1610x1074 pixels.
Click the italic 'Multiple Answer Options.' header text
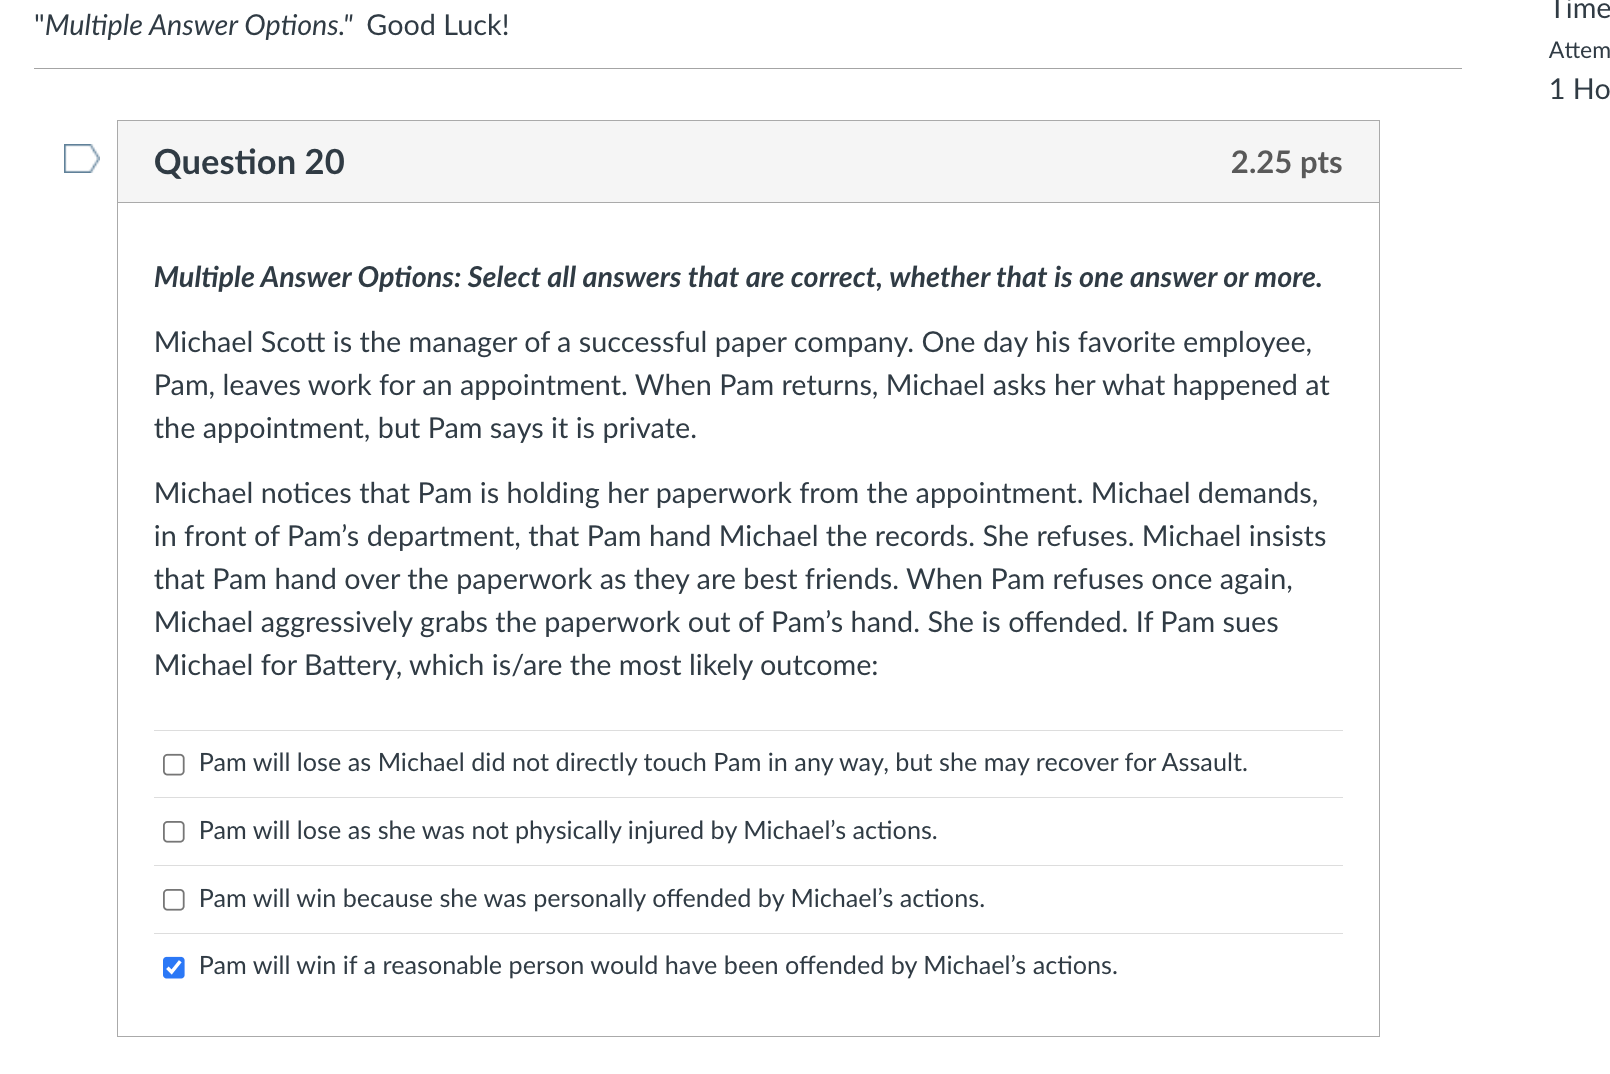pyautogui.click(x=194, y=25)
